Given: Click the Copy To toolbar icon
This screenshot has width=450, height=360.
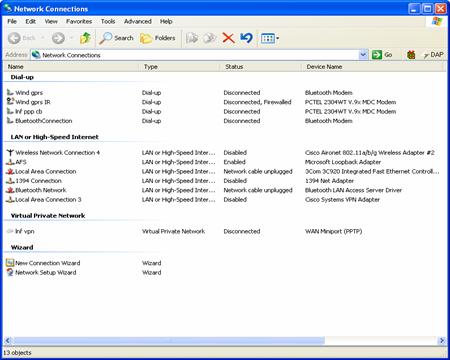Looking at the screenshot, I should 210,38.
